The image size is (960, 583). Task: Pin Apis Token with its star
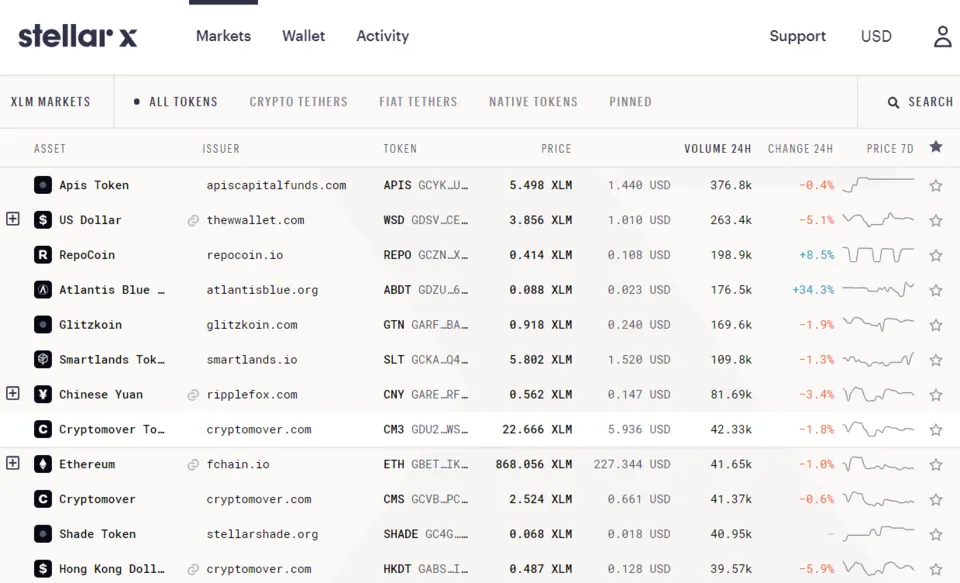tap(936, 186)
